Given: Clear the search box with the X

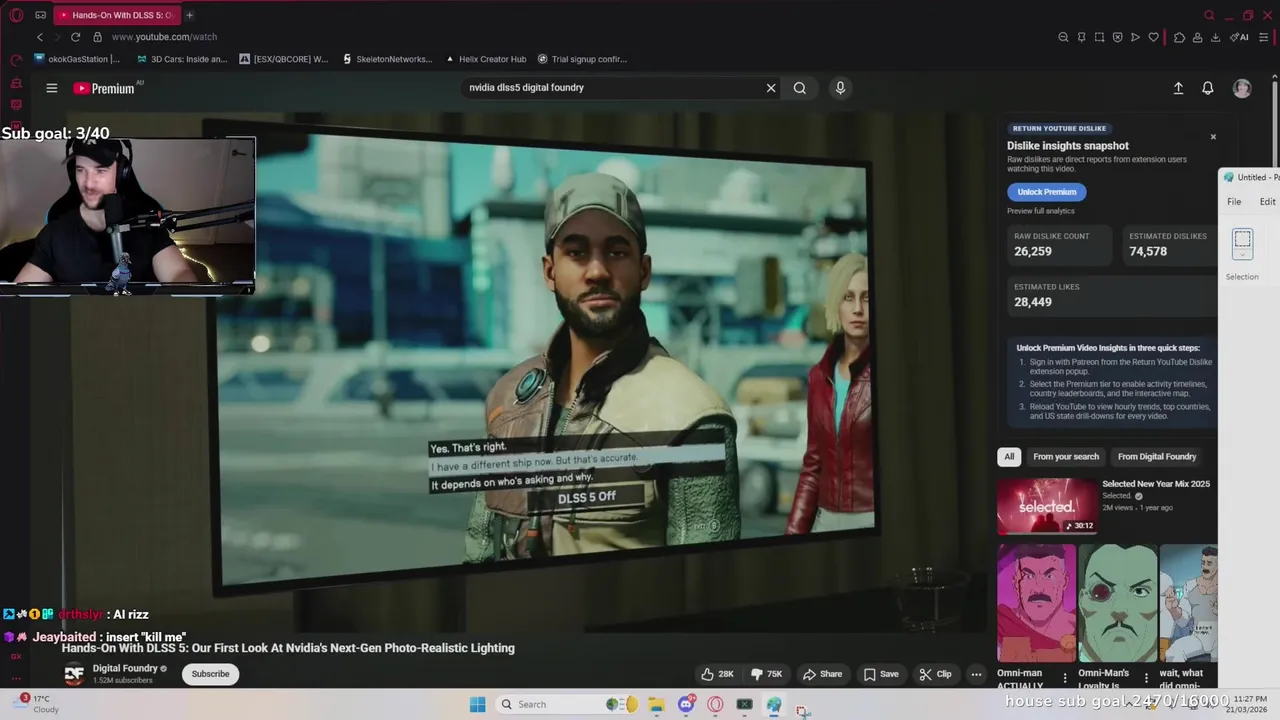Looking at the screenshot, I should pyautogui.click(x=771, y=88).
